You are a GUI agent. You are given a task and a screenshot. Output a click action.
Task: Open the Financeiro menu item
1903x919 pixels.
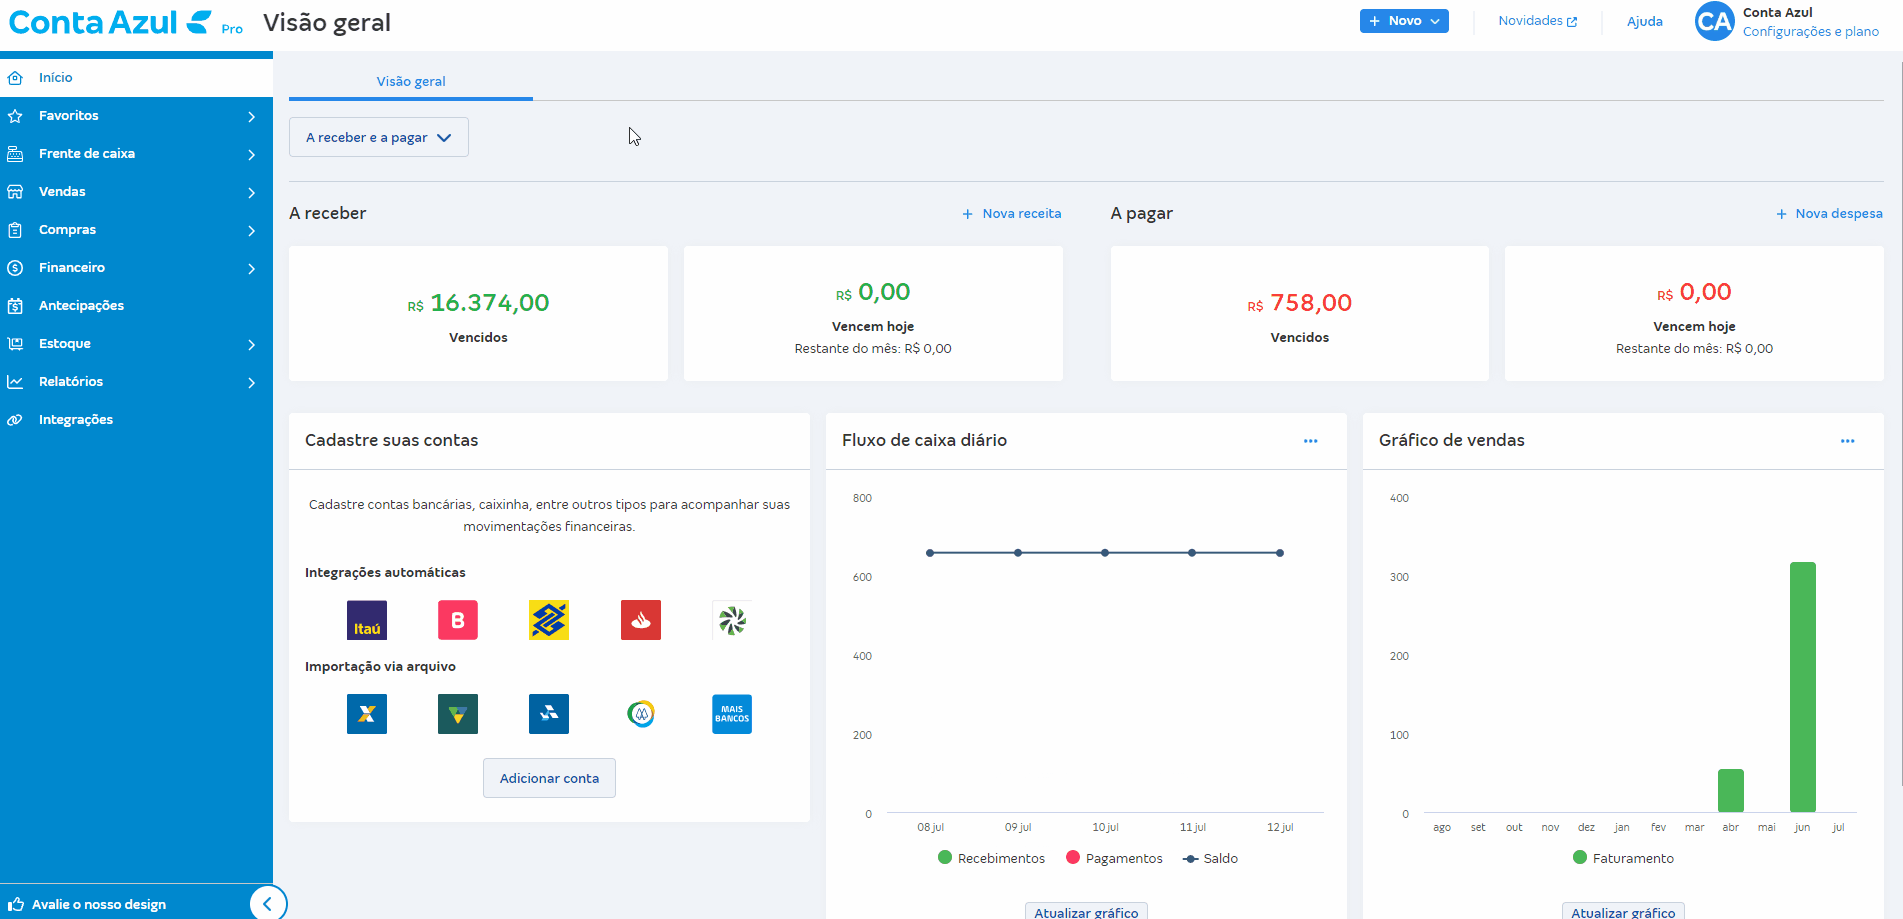coord(136,268)
